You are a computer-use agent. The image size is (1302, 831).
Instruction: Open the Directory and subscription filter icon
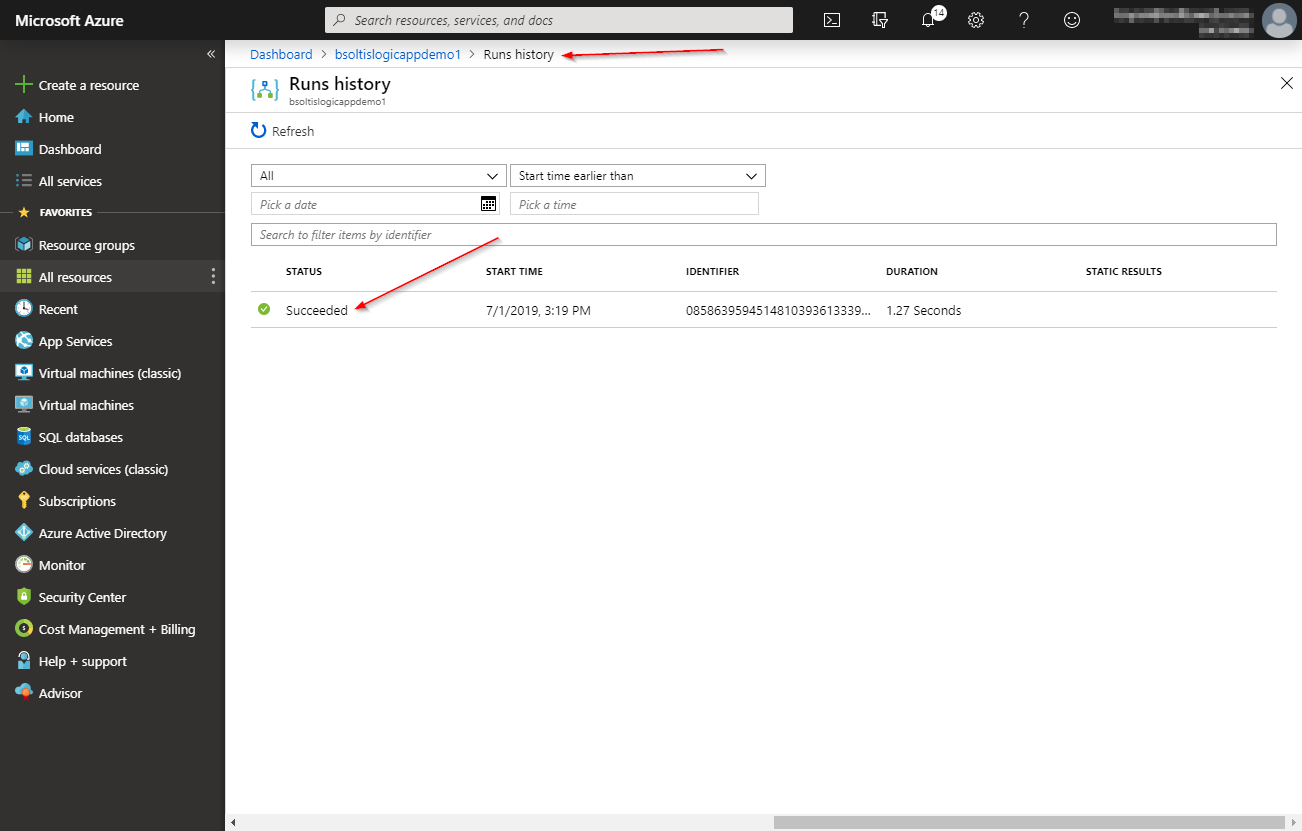pyautogui.click(x=880, y=20)
